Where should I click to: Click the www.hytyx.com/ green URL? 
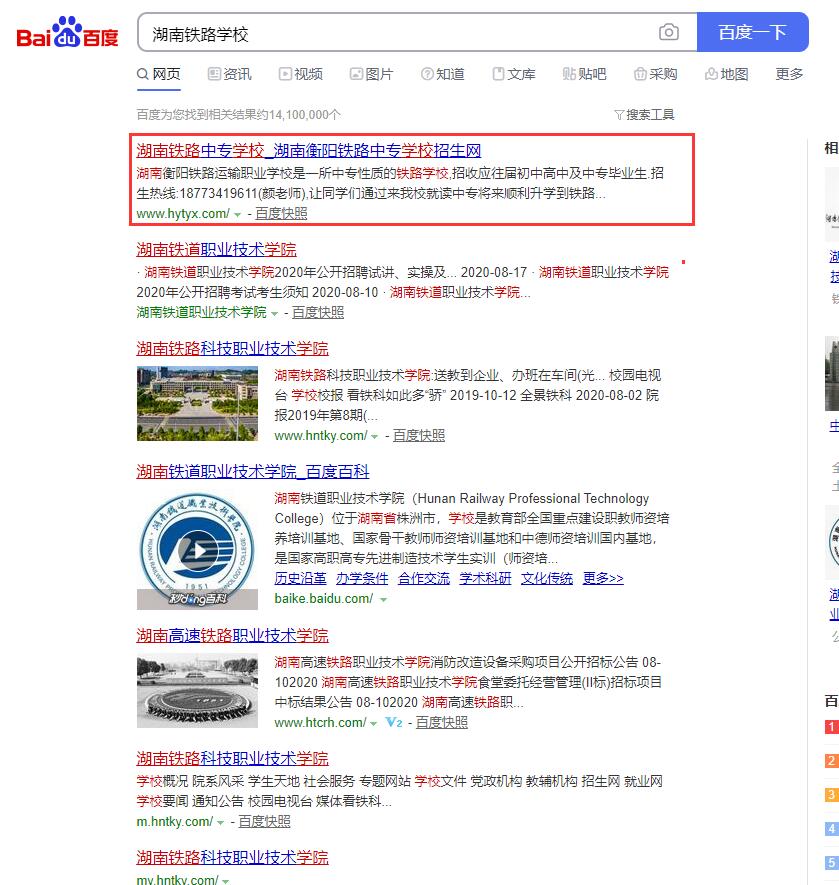click(183, 214)
